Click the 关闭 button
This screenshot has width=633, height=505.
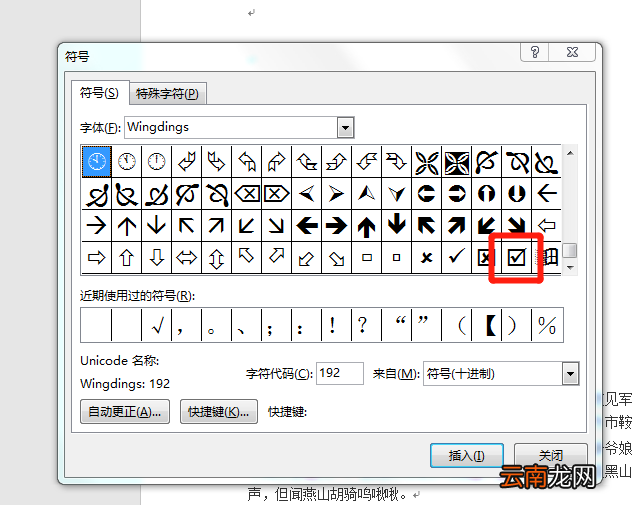click(x=551, y=455)
